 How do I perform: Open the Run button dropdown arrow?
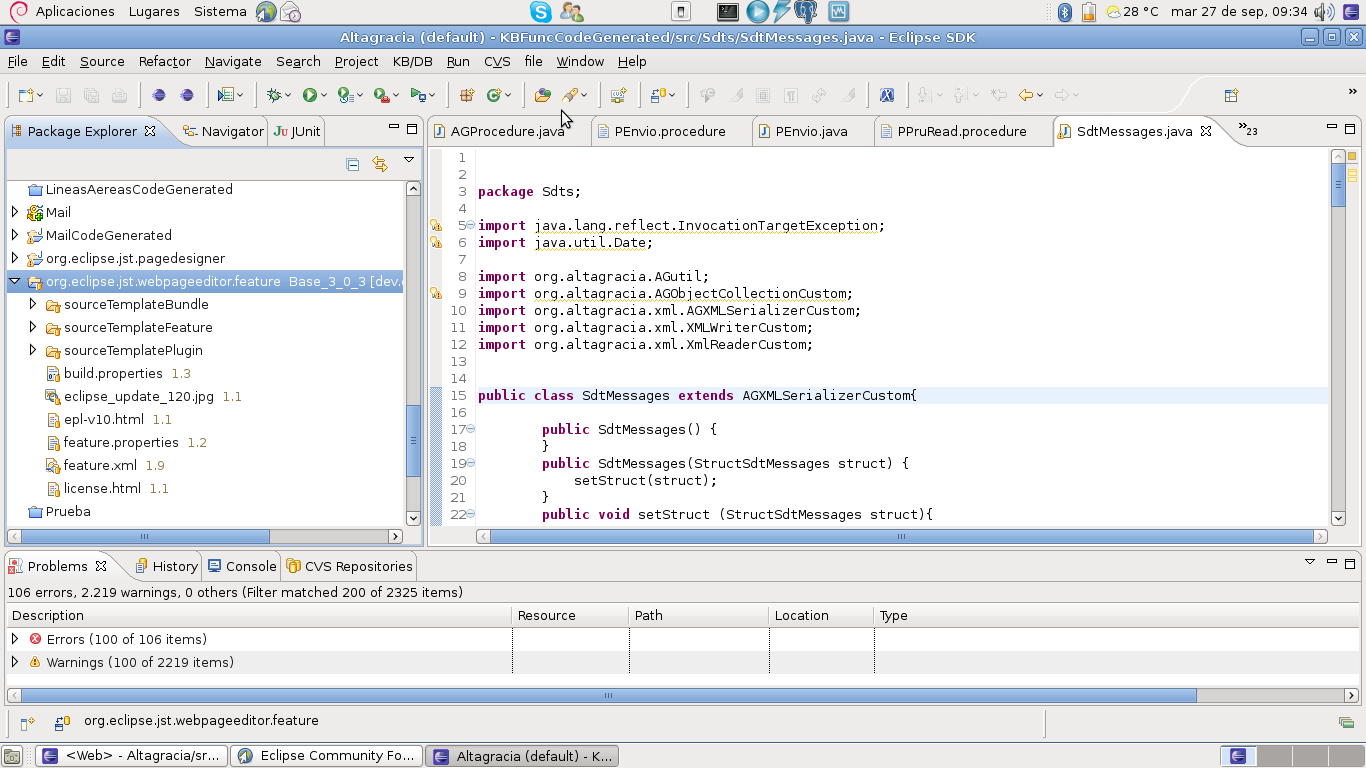pyautogui.click(x=325, y=96)
